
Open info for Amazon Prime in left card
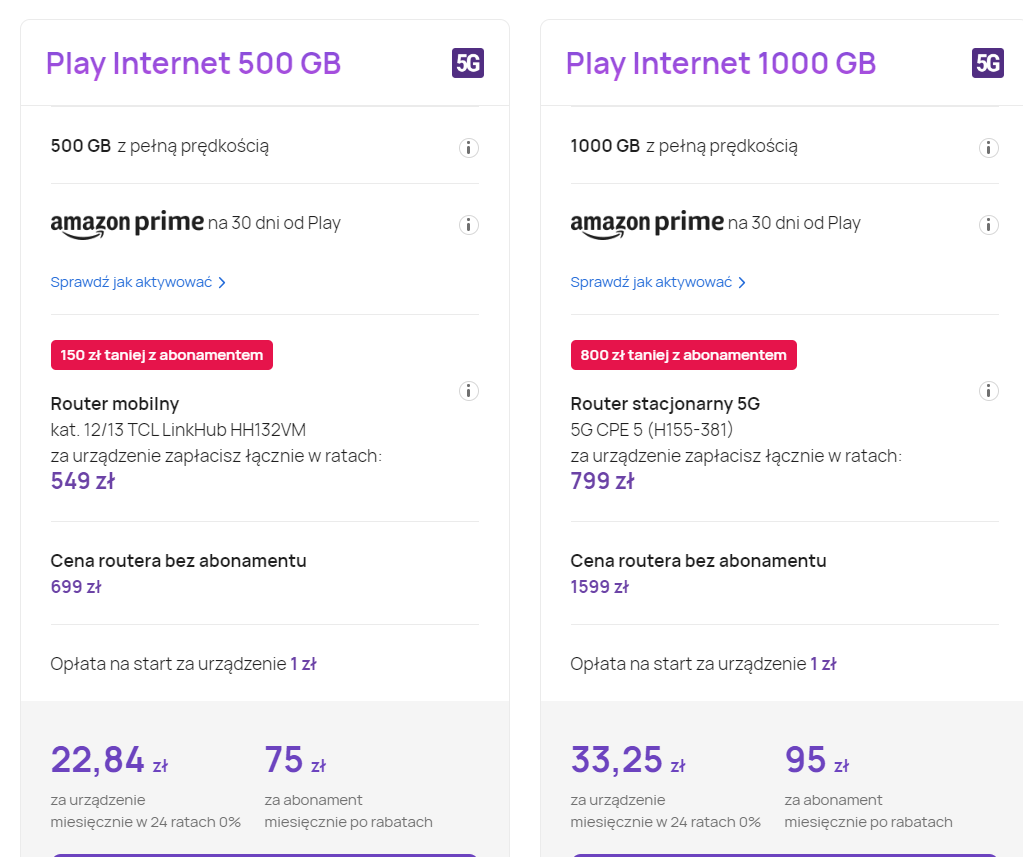click(468, 224)
